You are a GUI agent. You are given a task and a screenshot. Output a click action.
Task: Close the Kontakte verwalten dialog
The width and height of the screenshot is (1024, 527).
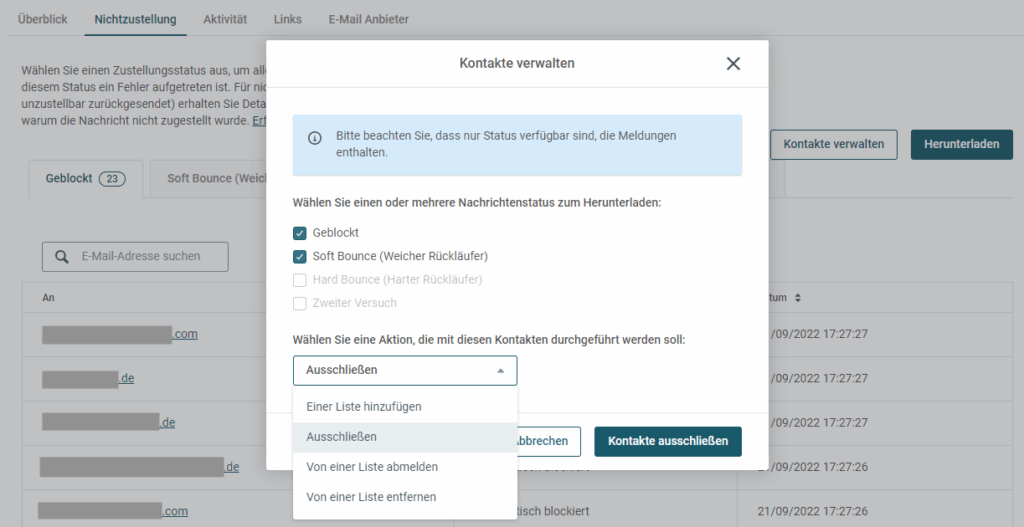733,64
